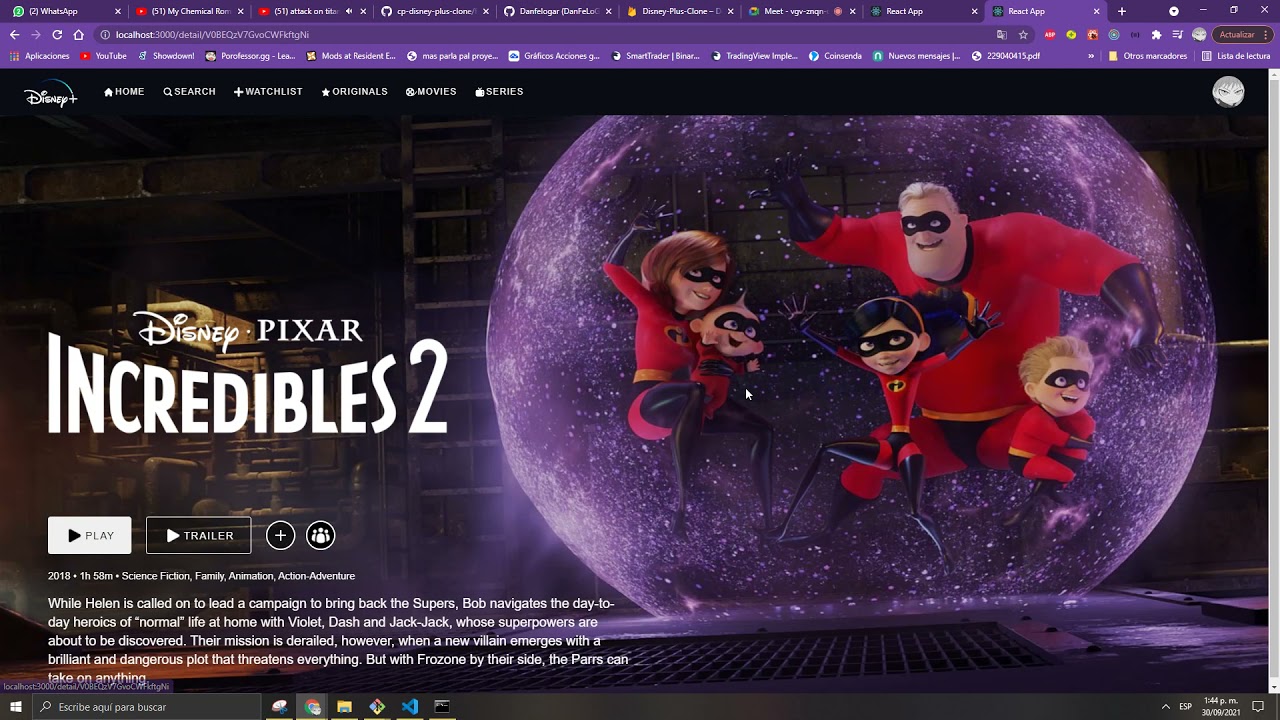Open Otros marcadores folder
1280x720 pixels.
[x=1148, y=56]
